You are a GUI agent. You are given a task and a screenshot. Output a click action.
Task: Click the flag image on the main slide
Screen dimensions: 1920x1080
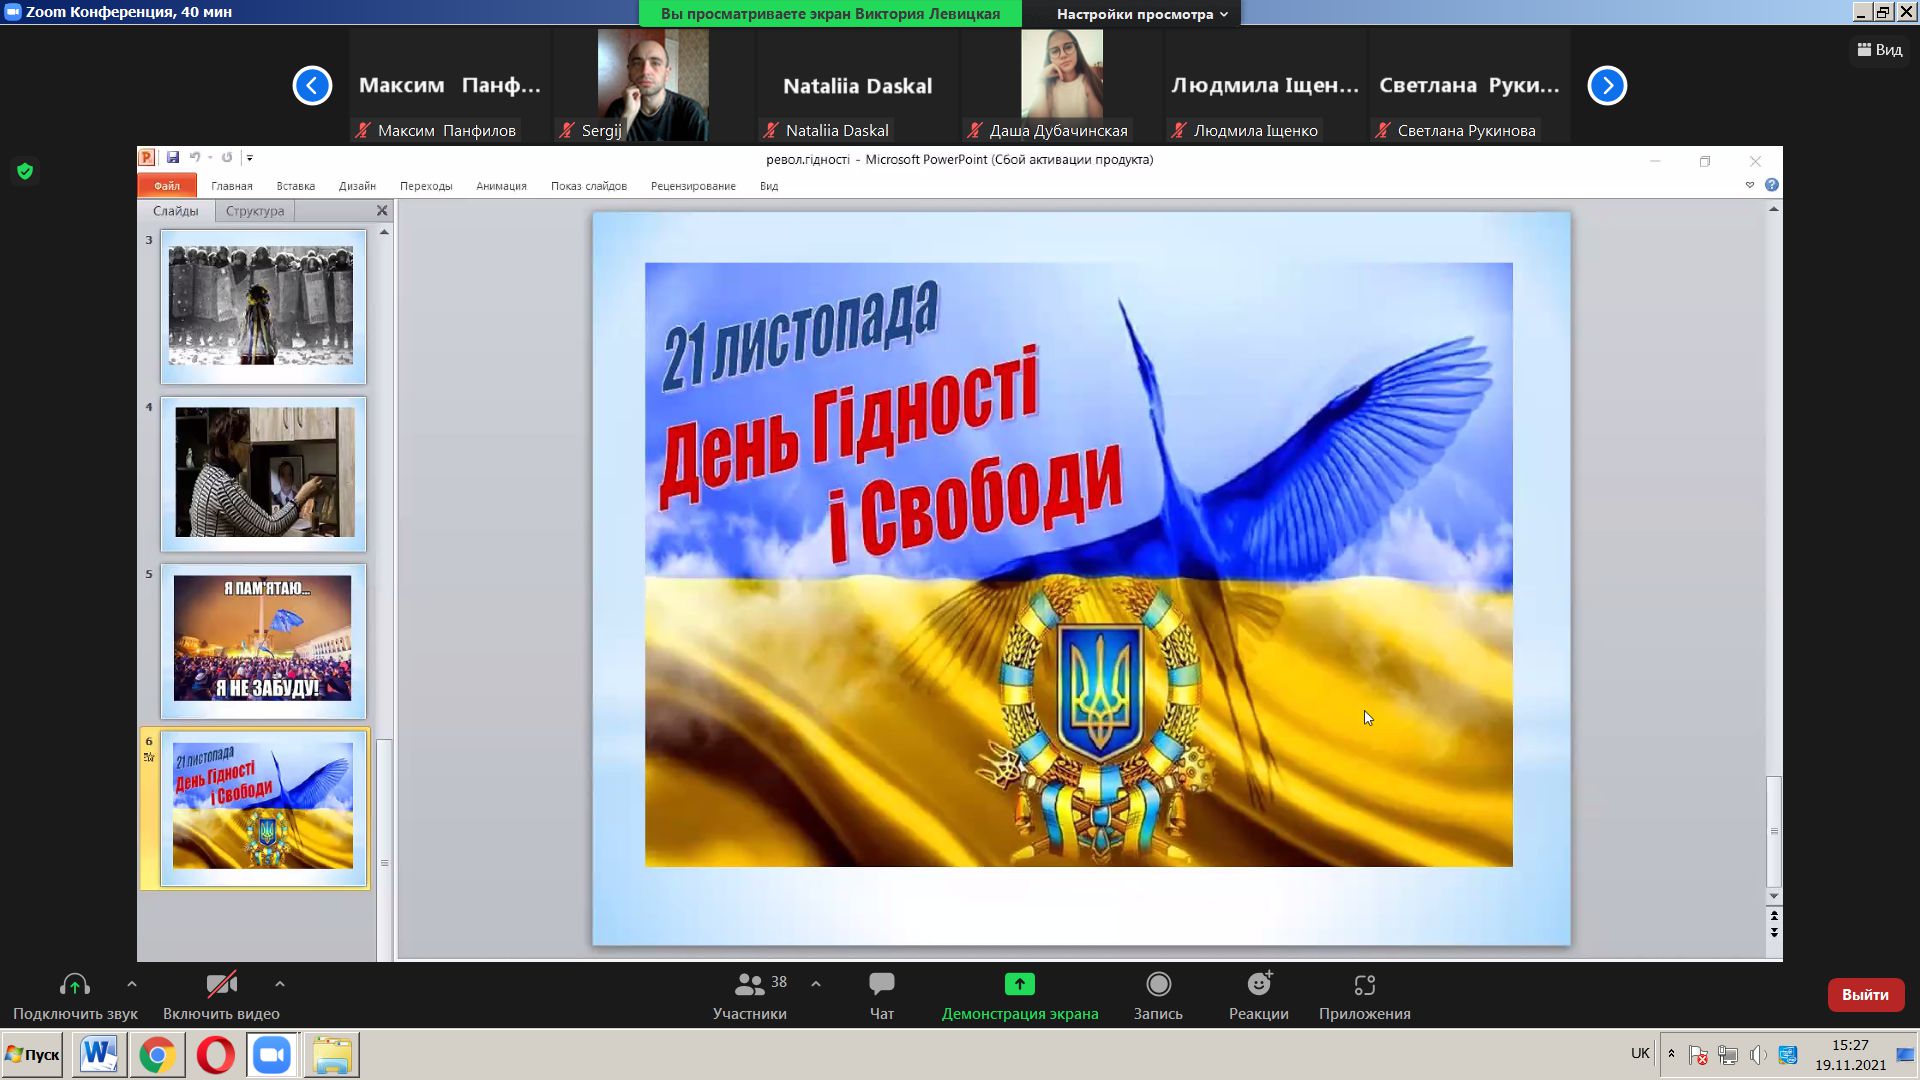pyautogui.click(x=1079, y=565)
